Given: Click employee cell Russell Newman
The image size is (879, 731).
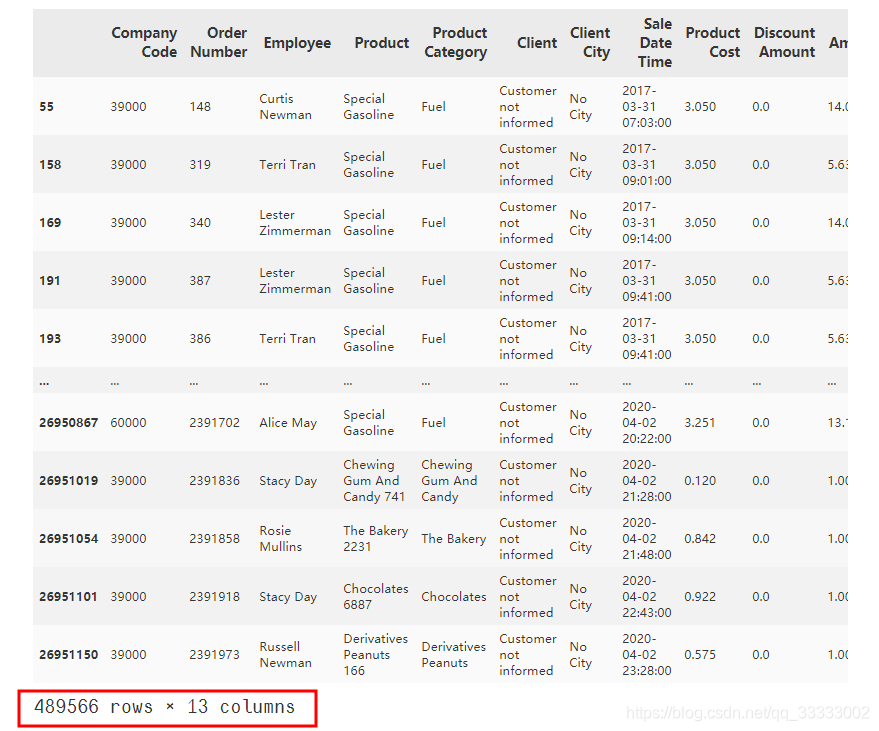Looking at the screenshot, I should 285,655.
